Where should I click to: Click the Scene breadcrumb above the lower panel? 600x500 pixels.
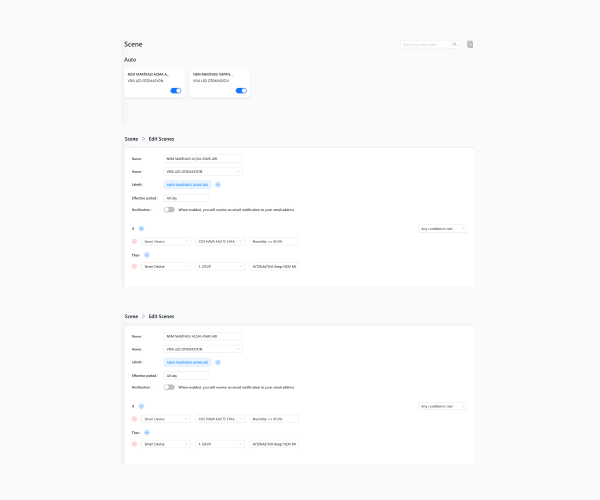click(x=131, y=316)
